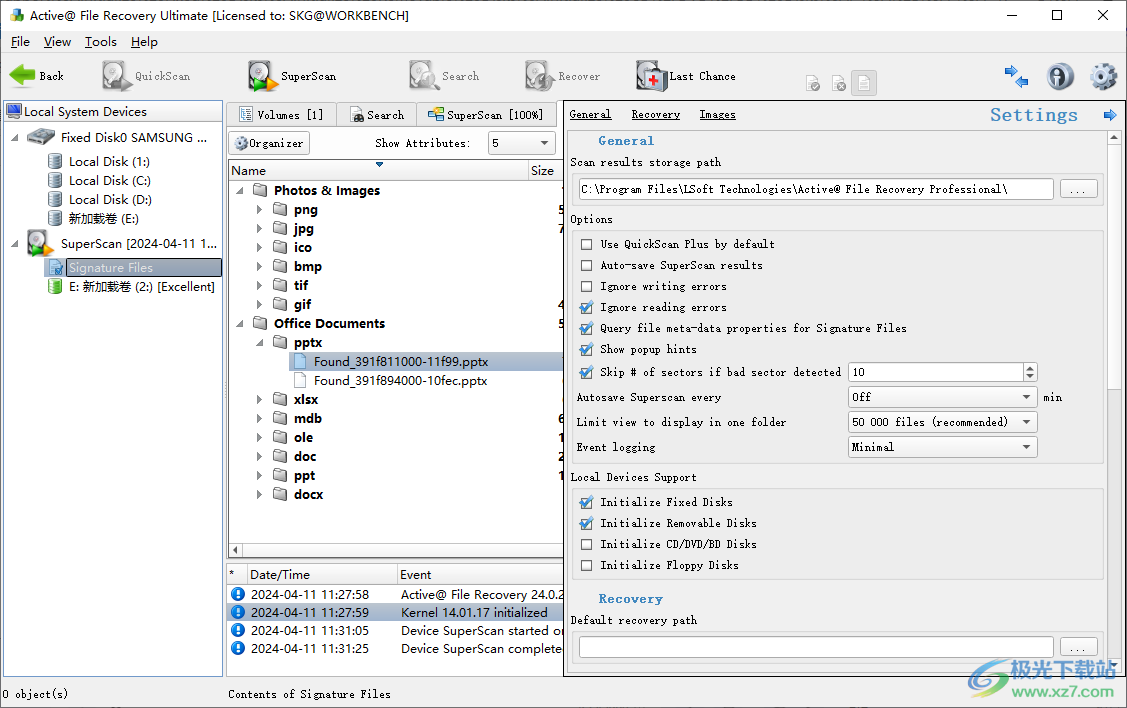Click the About info icon
The image size is (1127, 708).
(x=1060, y=76)
